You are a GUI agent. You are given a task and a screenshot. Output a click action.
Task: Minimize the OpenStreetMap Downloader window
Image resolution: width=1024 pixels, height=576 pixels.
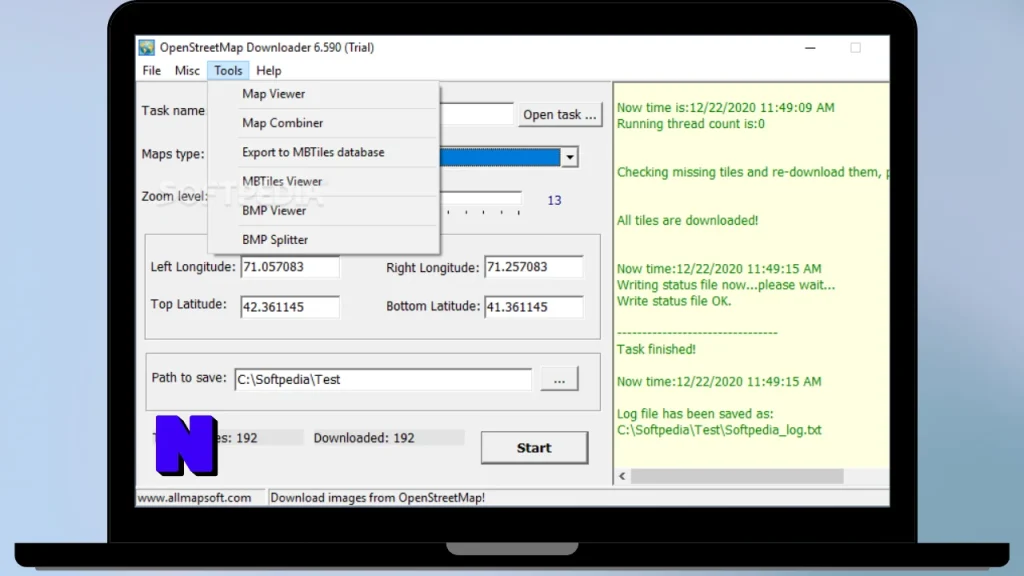pyautogui.click(x=810, y=48)
